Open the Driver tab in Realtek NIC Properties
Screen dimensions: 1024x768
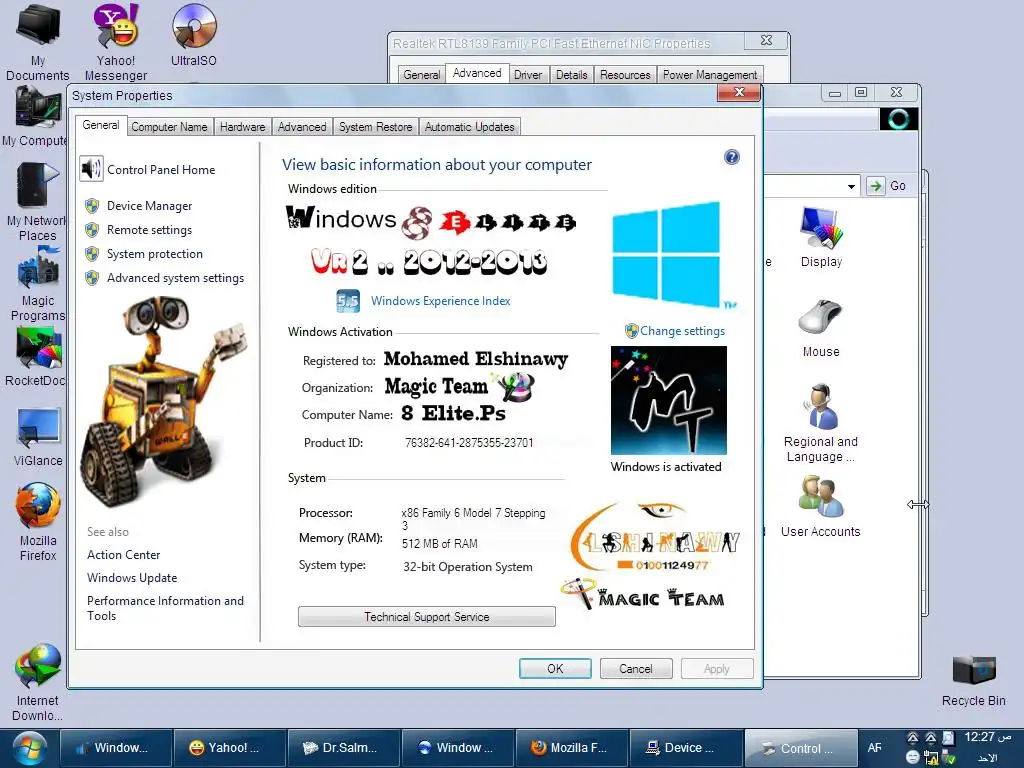tap(528, 74)
